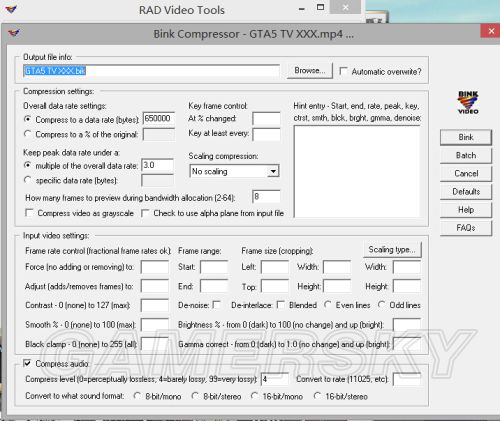Screen dimensions: 500x421
Task: Open the No scaling dropdown
Action: 234,171
